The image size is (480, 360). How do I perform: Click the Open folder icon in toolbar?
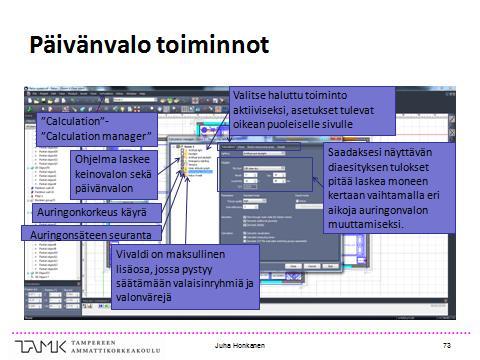point(36,101)
